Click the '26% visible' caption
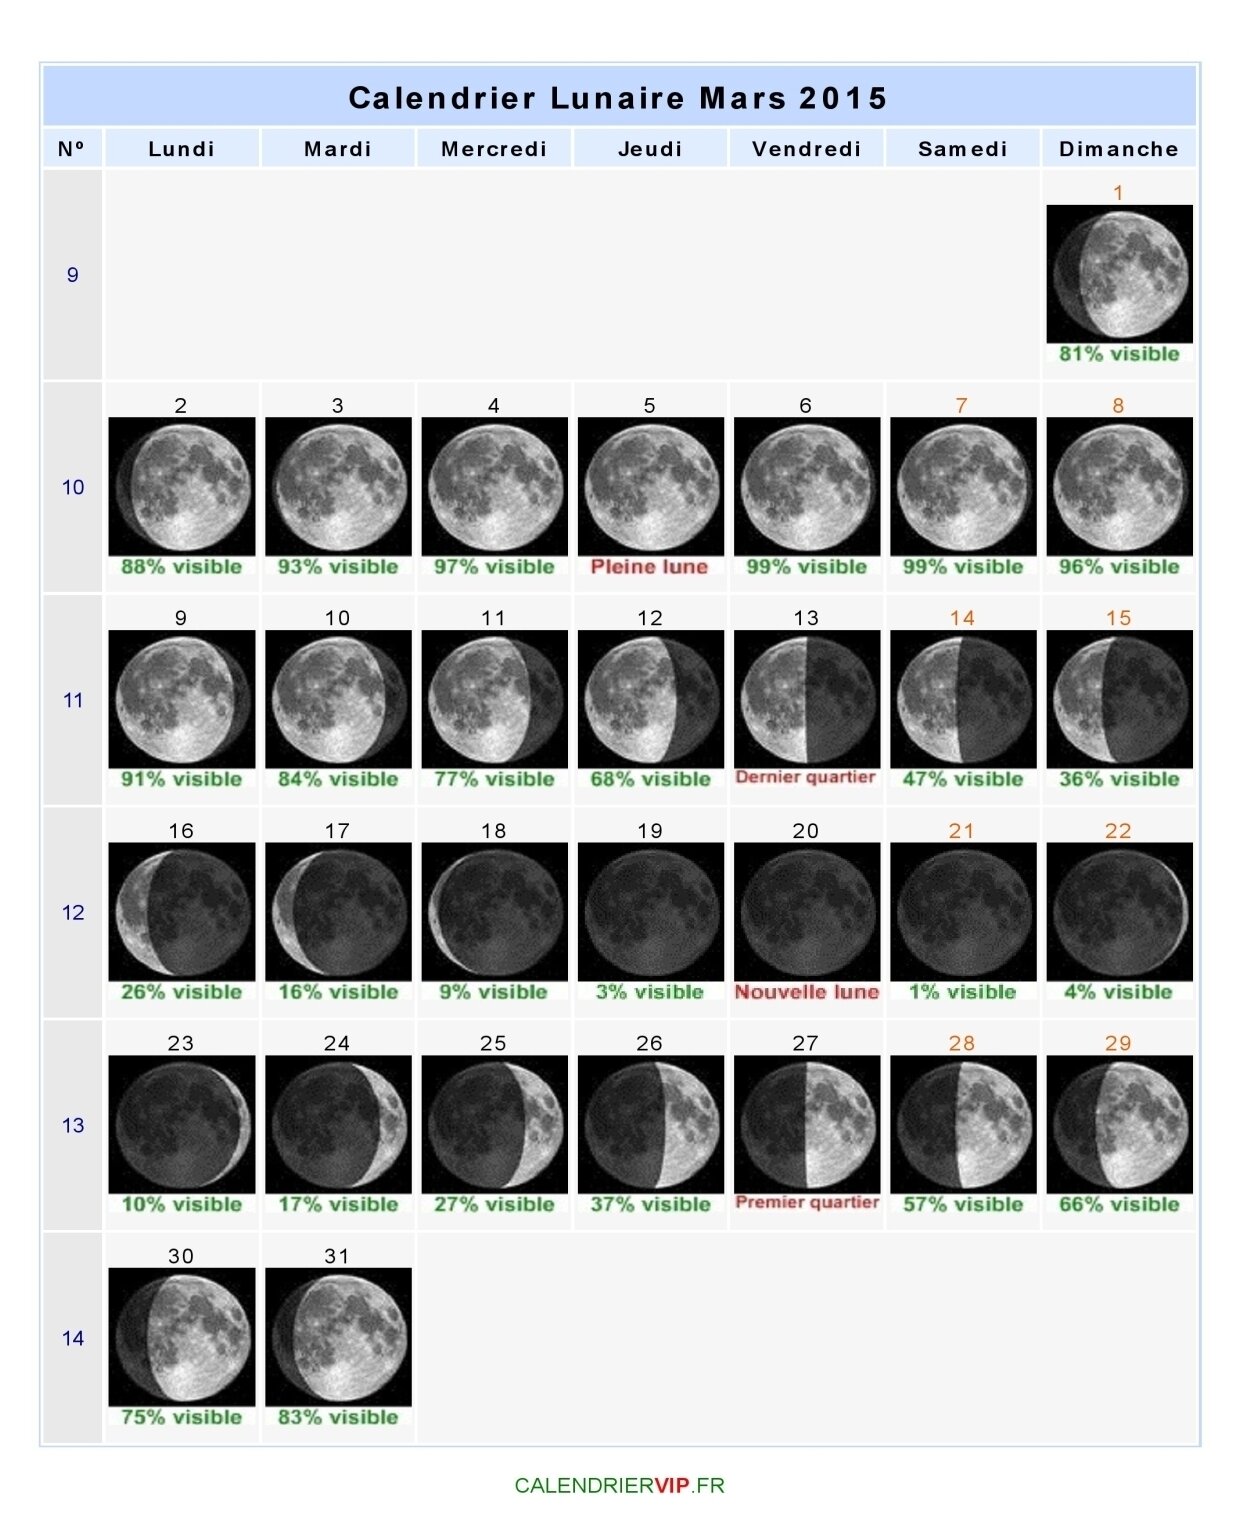1240x1520 pixels. 182,992
